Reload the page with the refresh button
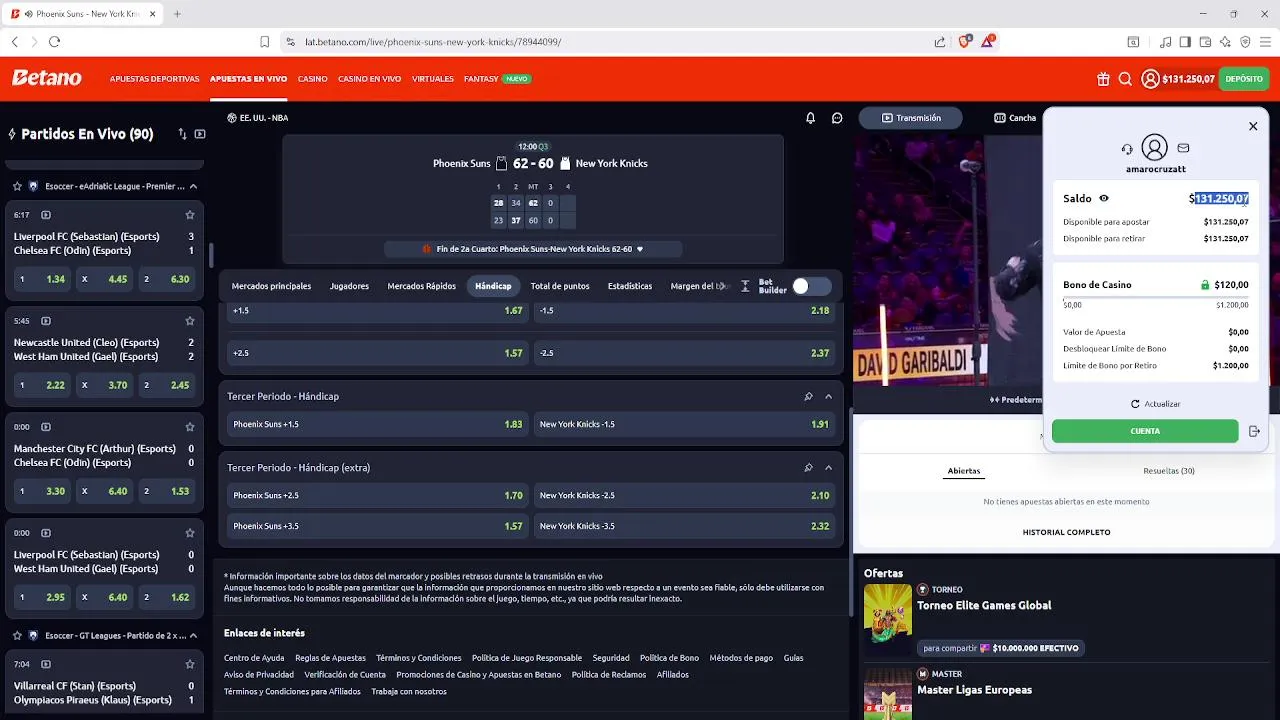Image resolution: width=1280 pixels, height=720 pixels. coord(54,42)
